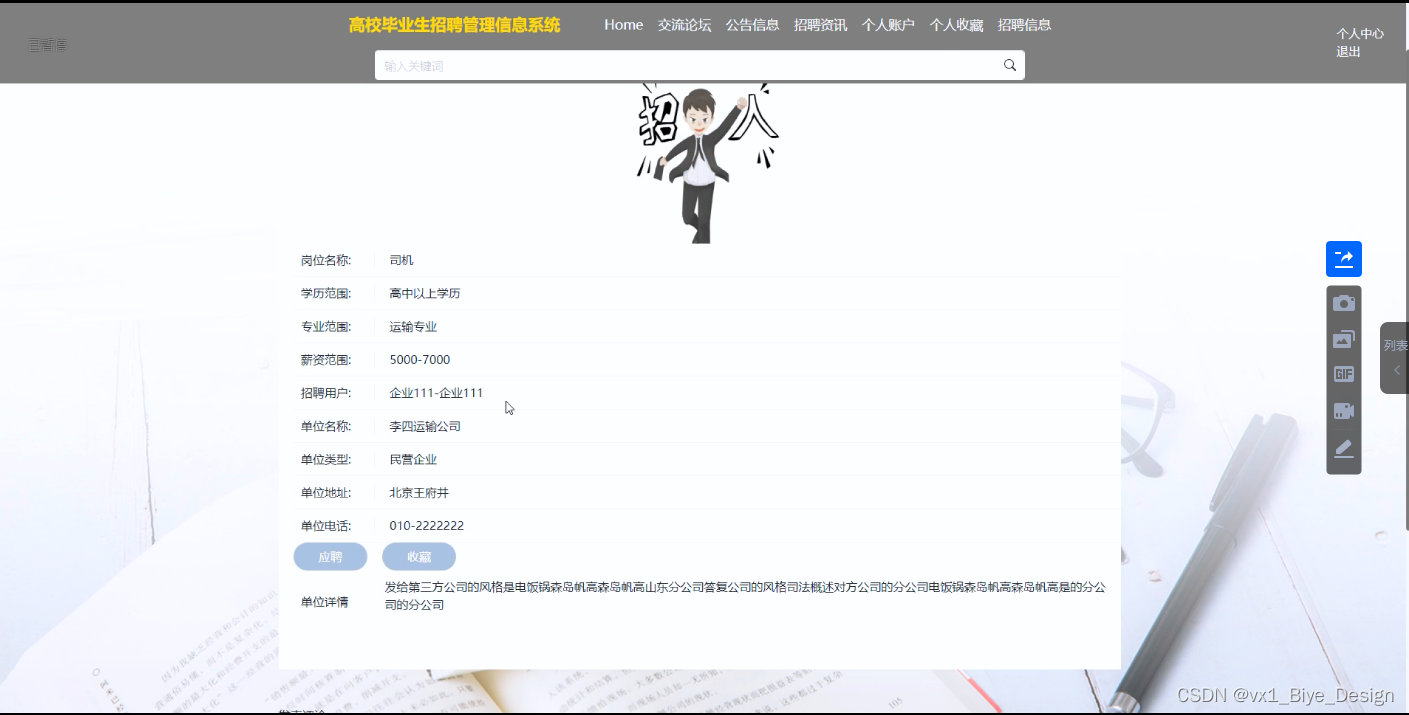The image size is (1409, 715).
Task: Open the 招聘资讯 menu item
Action: (821, 25)
